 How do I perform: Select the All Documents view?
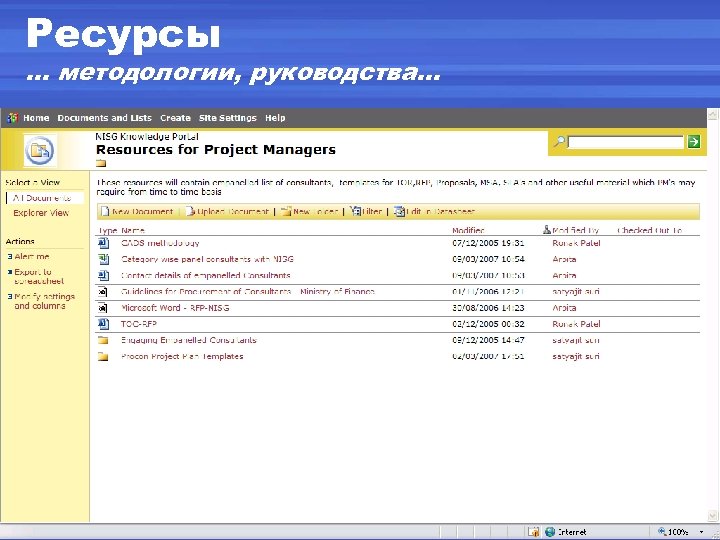tap(42, 198)
